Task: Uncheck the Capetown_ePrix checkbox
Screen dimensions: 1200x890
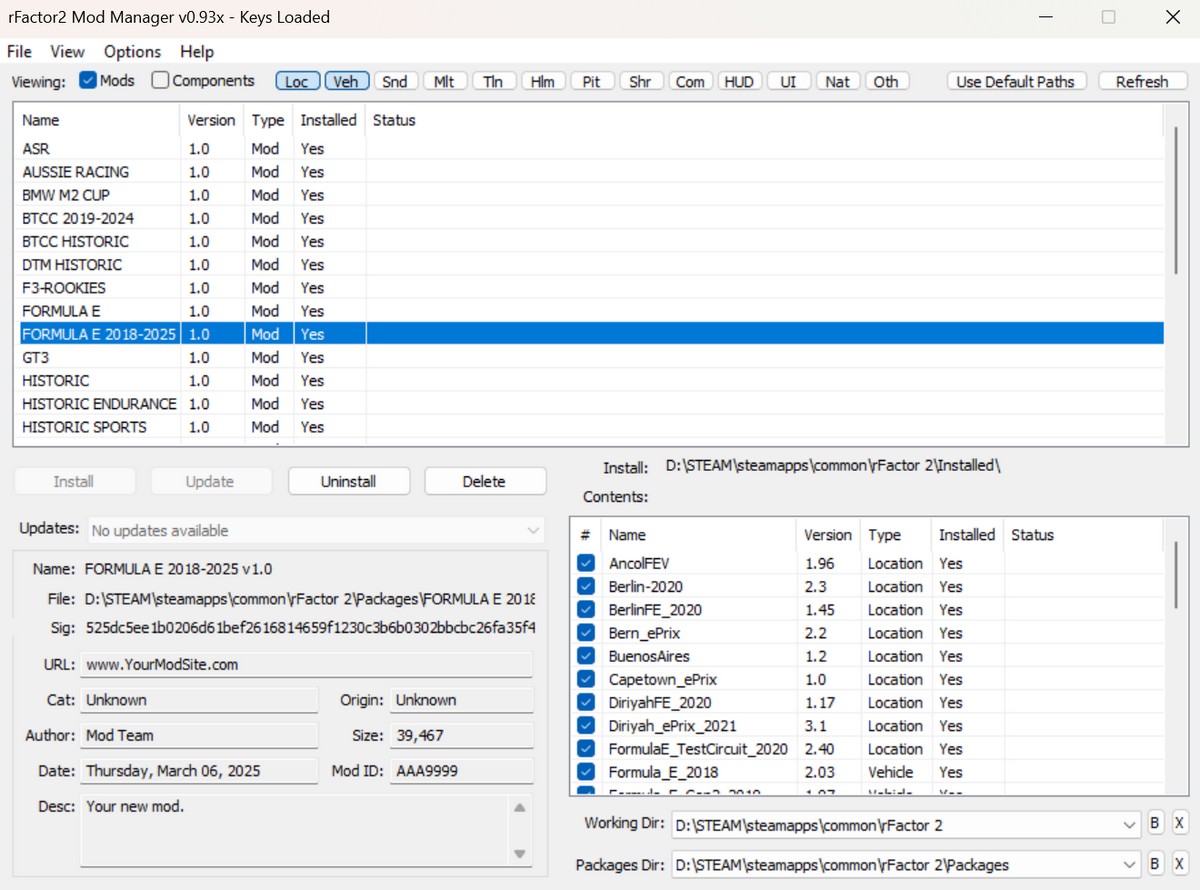Action: [586, 679]
